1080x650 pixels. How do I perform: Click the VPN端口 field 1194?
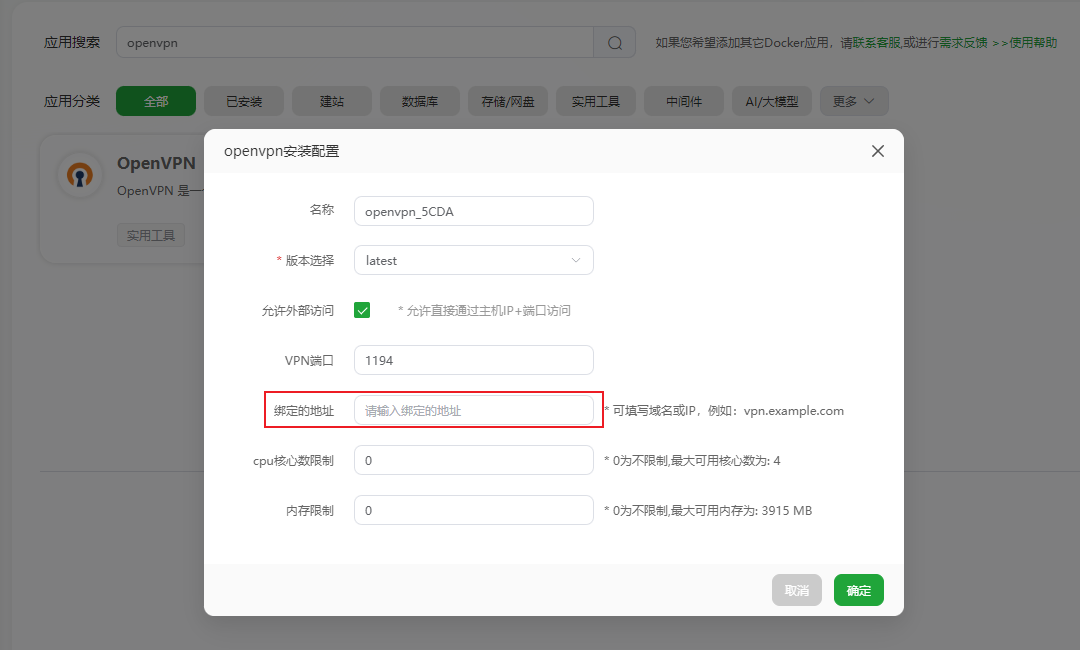tap(474, 360)
